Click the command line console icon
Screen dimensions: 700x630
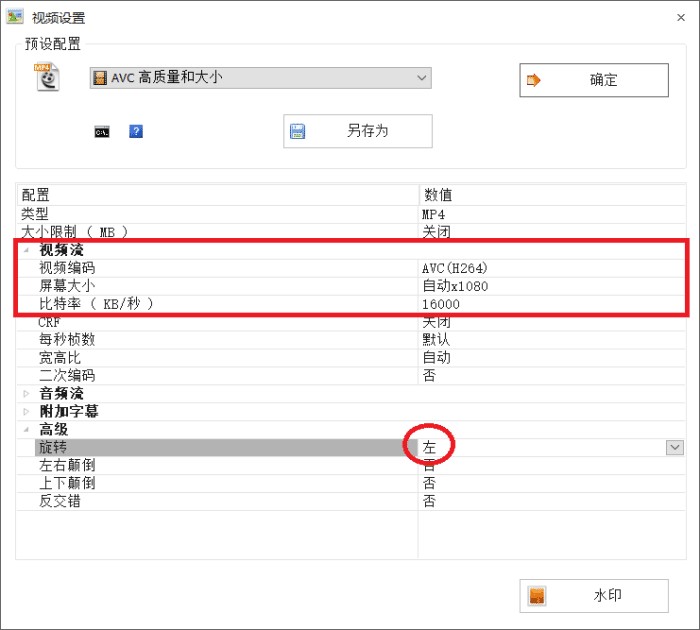[x=101, y=131]
